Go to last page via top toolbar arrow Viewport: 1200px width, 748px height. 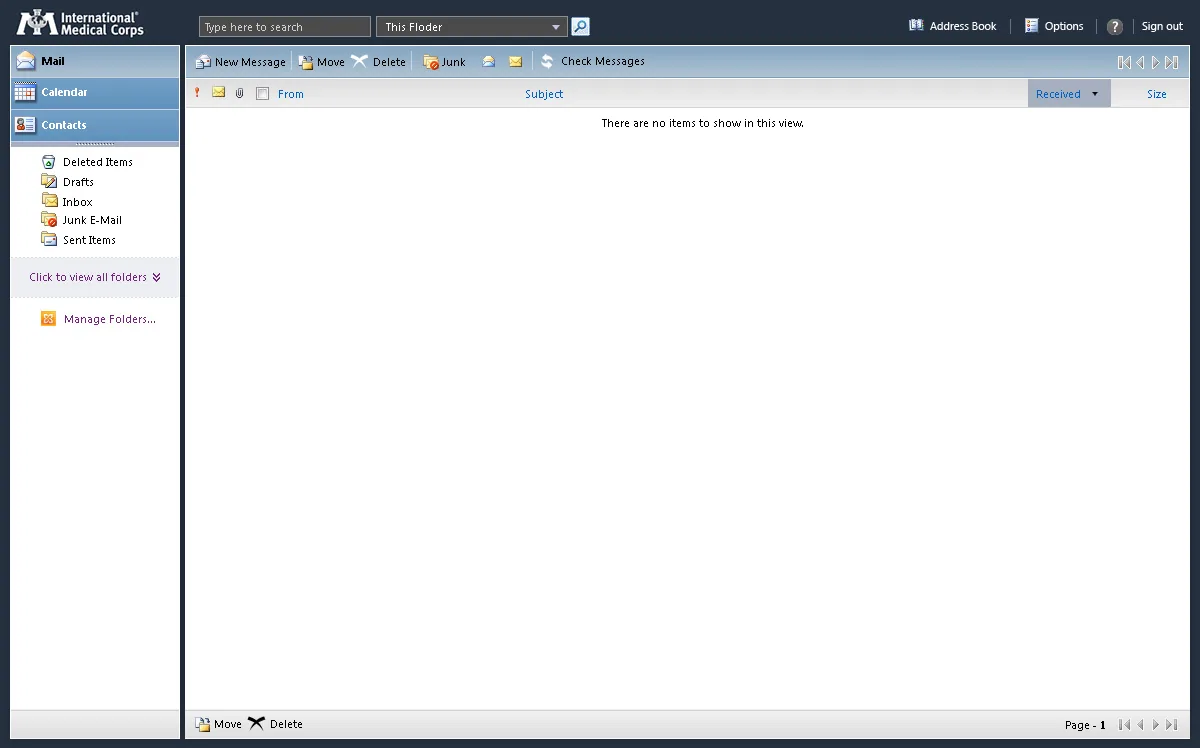click(x=1172, y=63)
